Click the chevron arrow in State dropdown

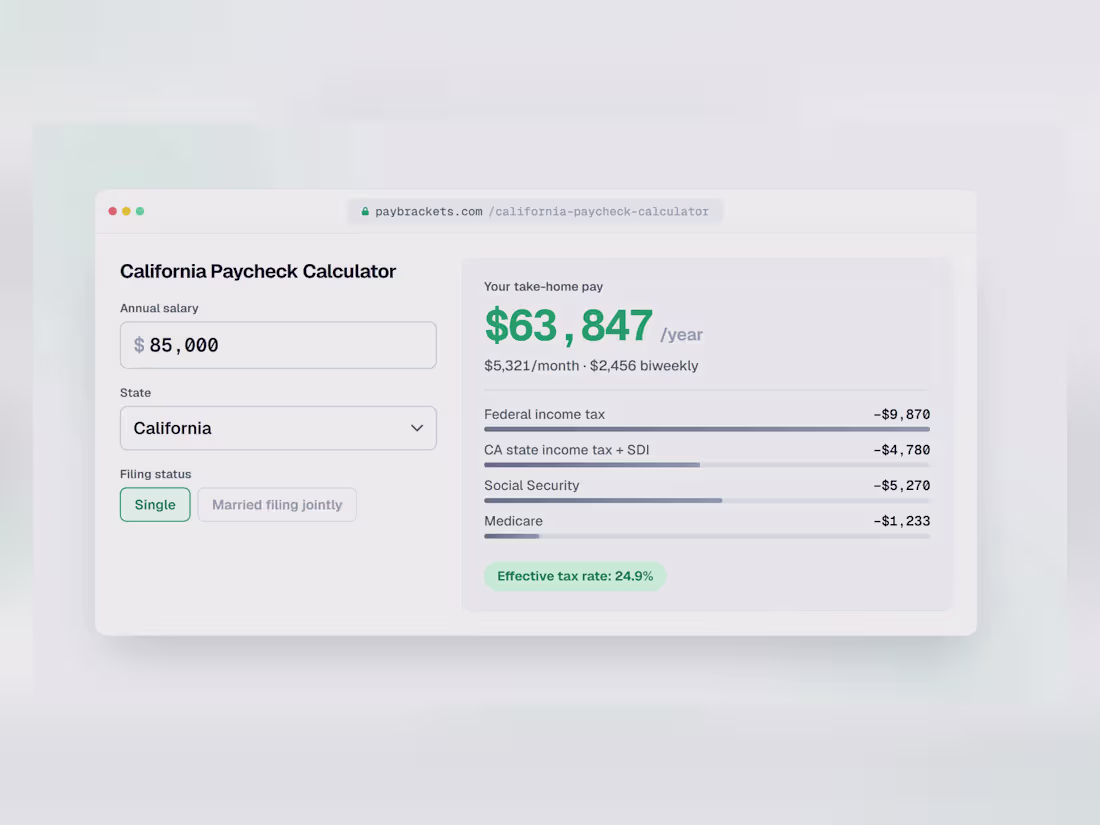(x=417, y=428)
